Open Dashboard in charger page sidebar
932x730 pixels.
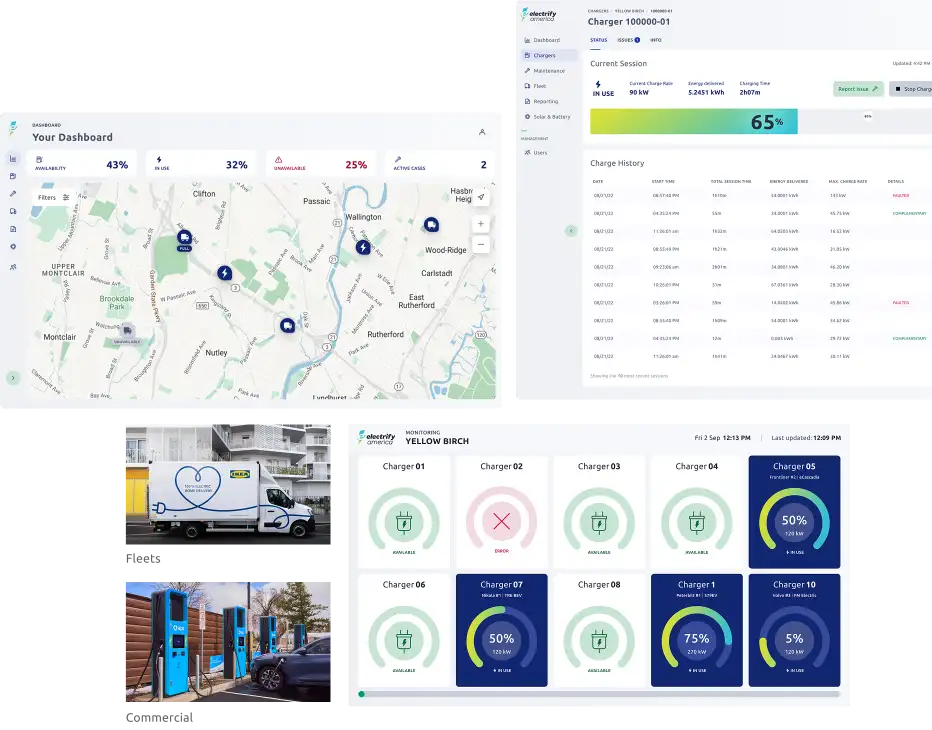tap(550, 40)
